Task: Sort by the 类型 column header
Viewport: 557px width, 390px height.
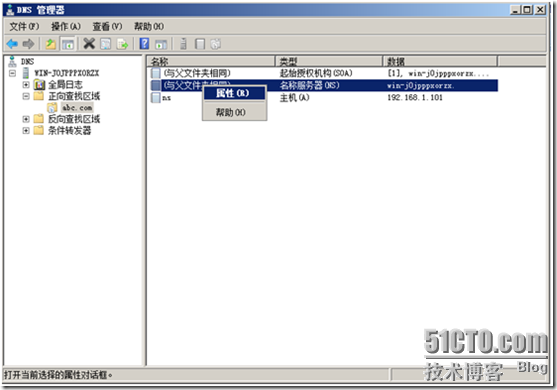Action: (x=329, y=61)
